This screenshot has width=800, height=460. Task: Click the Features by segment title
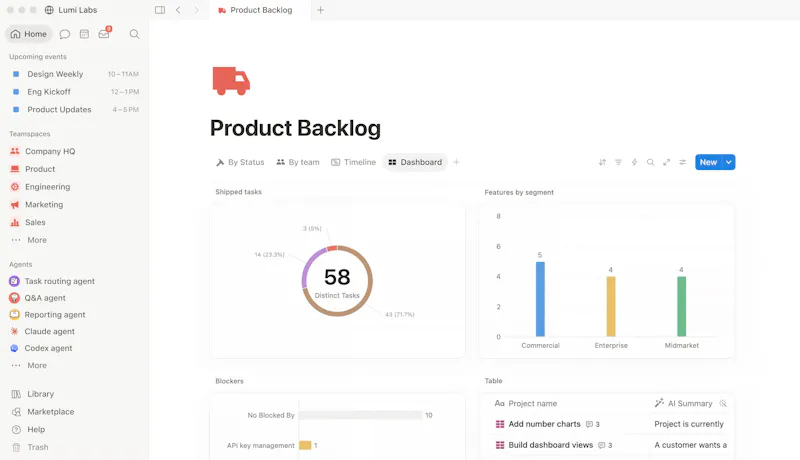tap(519, 192)
